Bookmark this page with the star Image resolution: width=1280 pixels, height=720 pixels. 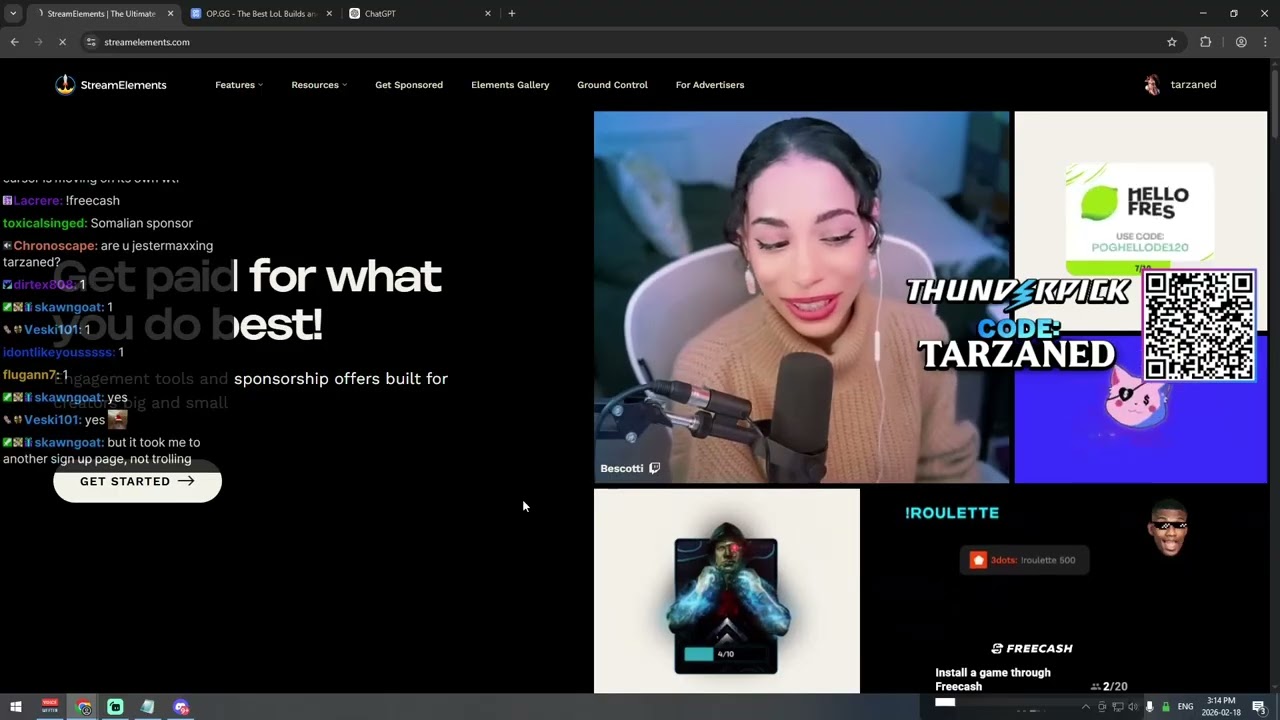click(1172, 42)
